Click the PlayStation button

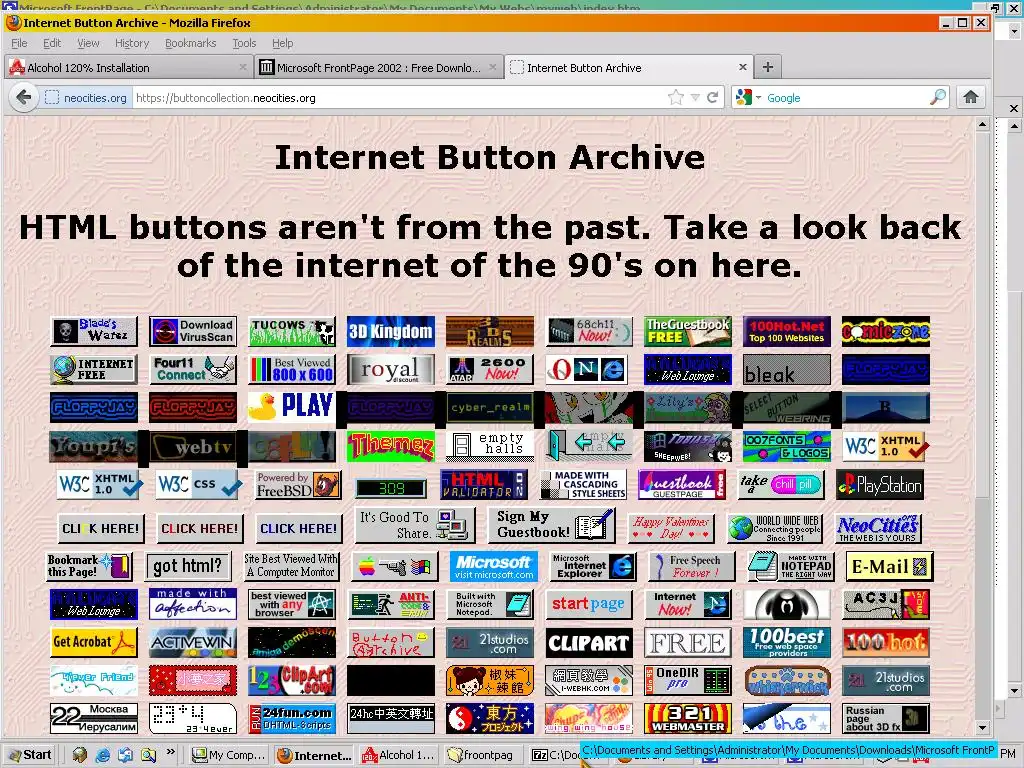(880, 485)
